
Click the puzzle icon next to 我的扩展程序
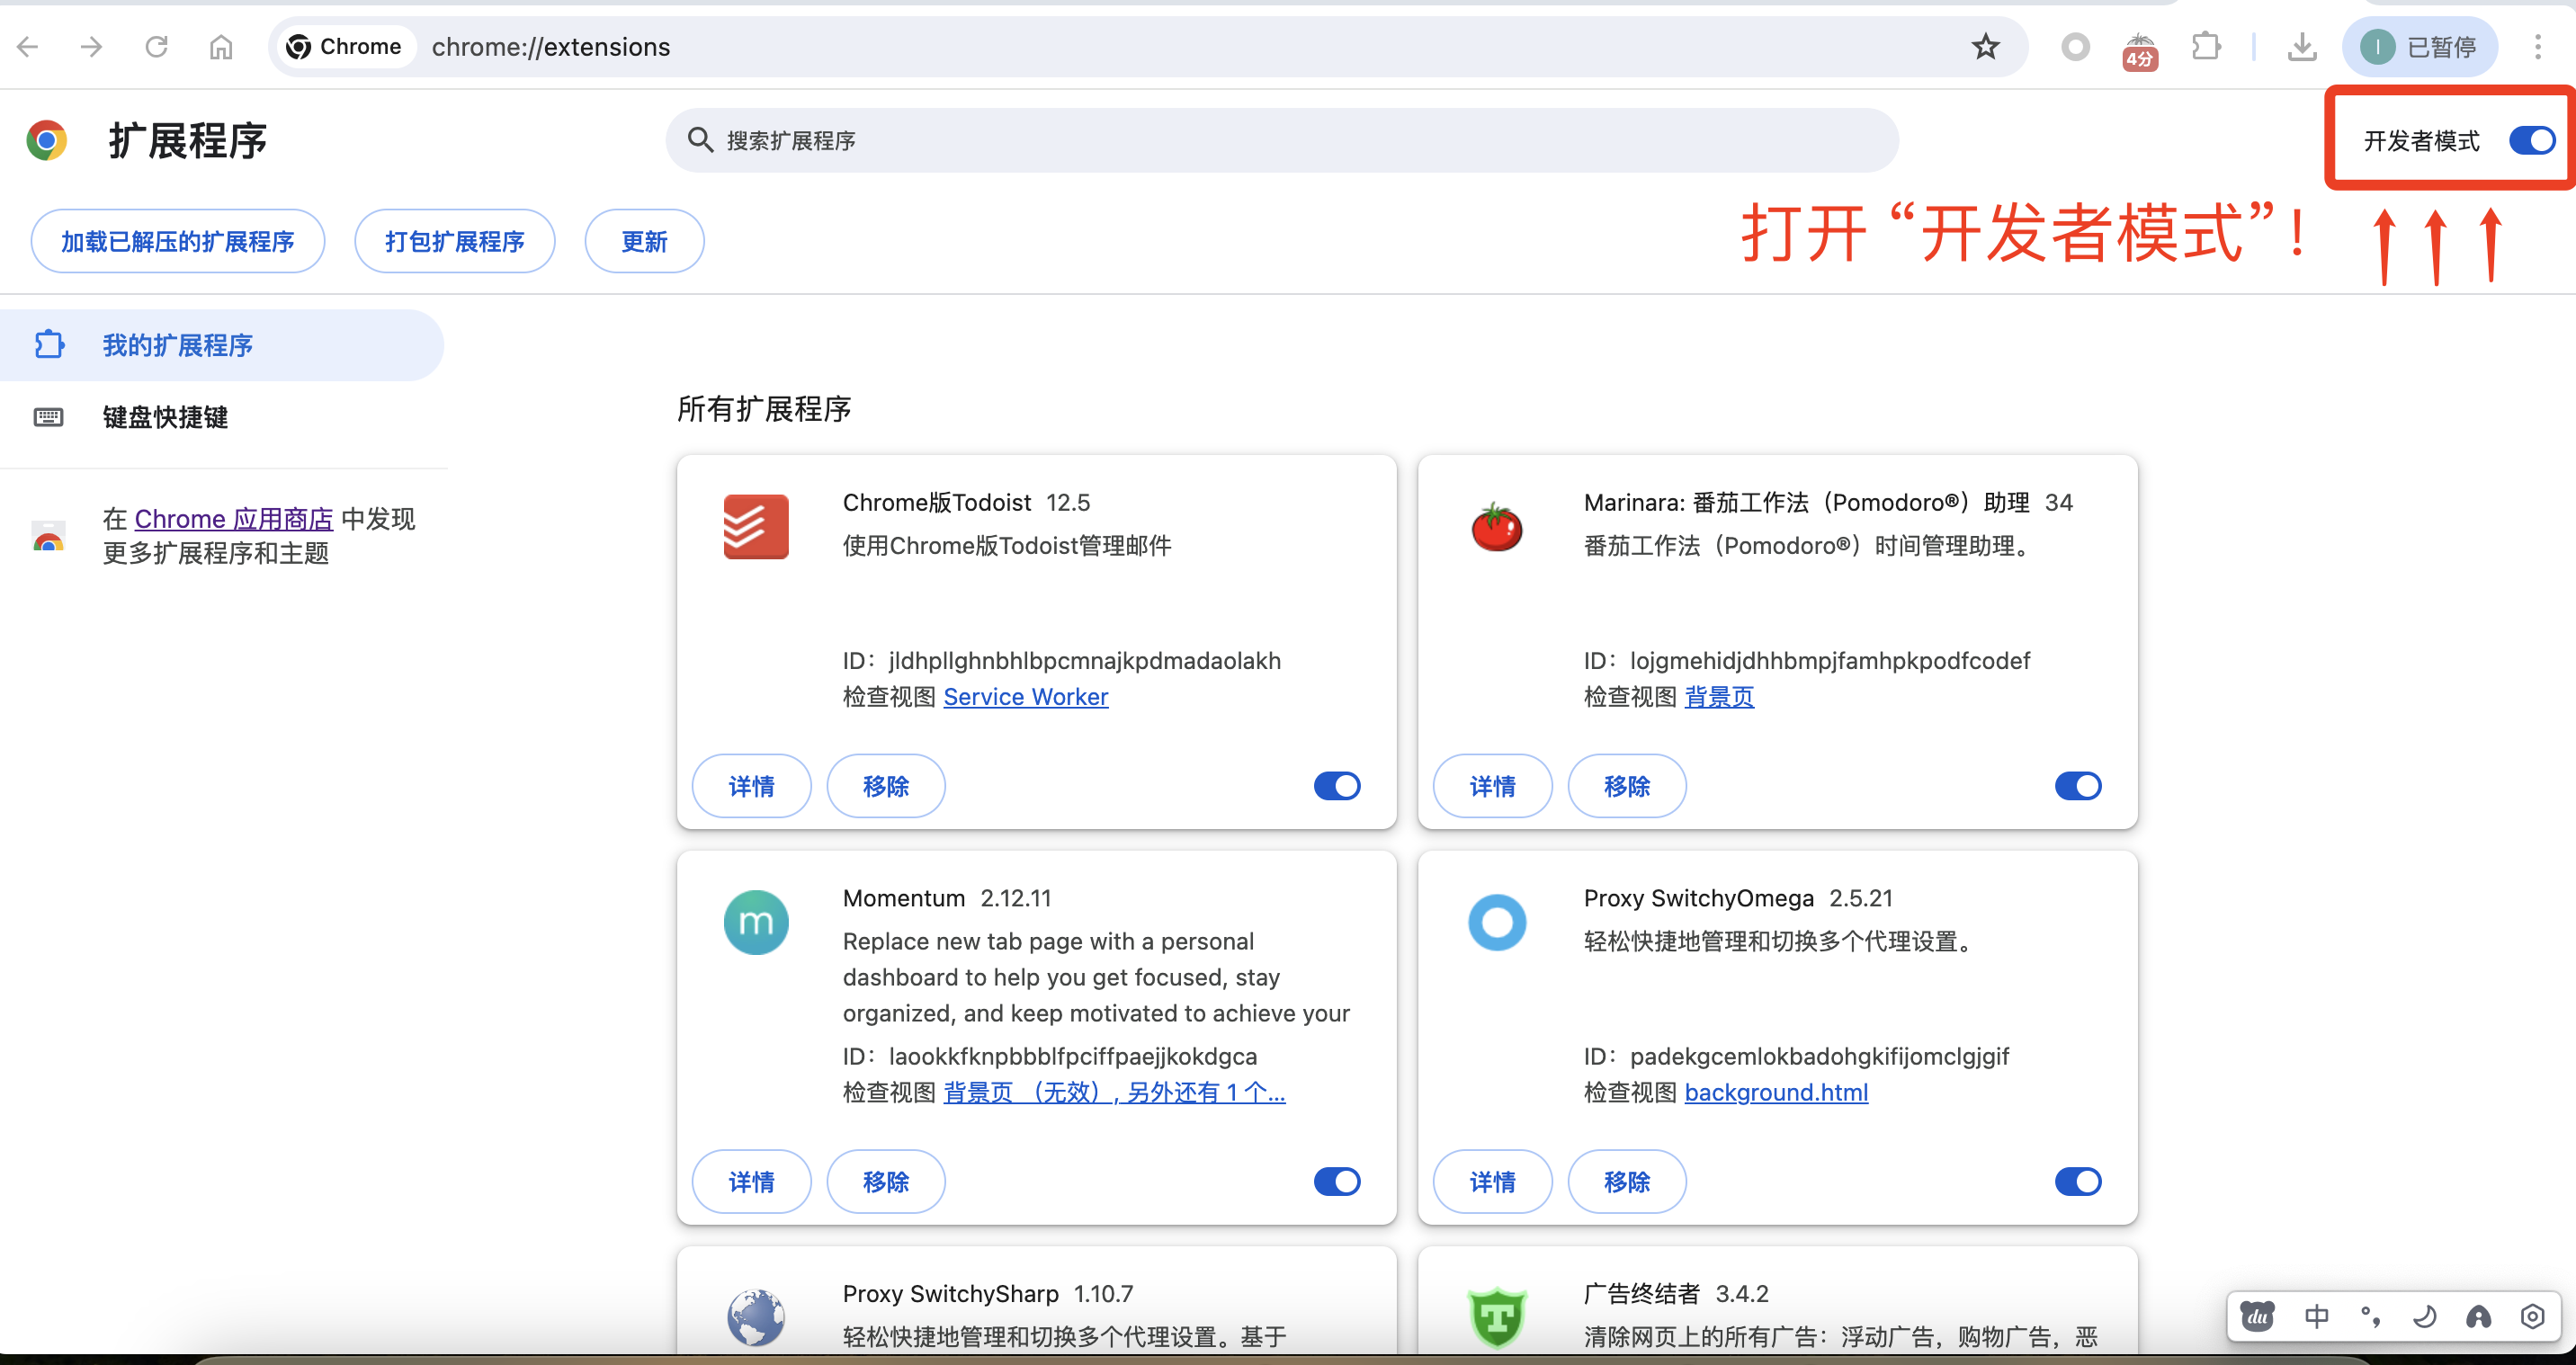tap(49, 345)
